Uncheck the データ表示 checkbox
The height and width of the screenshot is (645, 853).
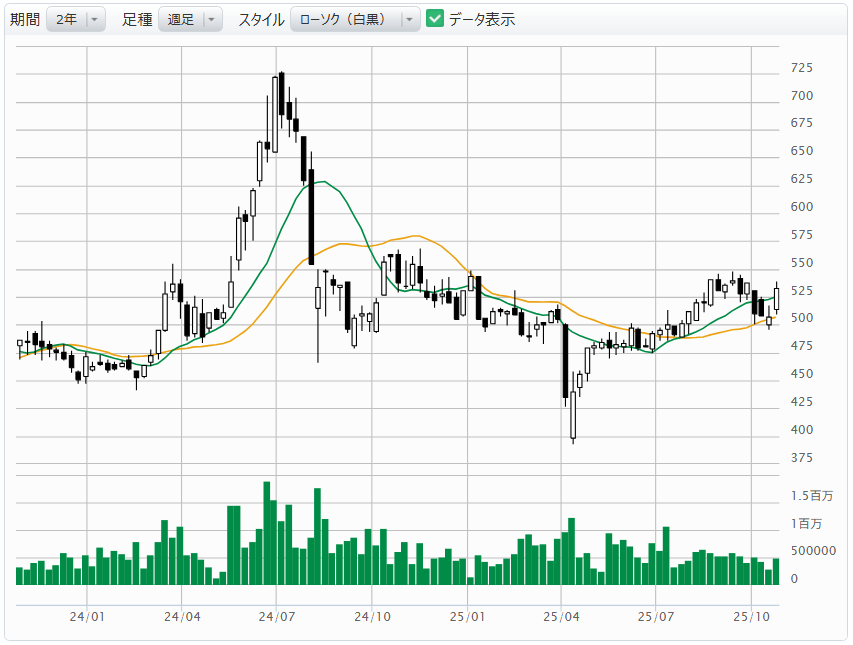[435, 19]
